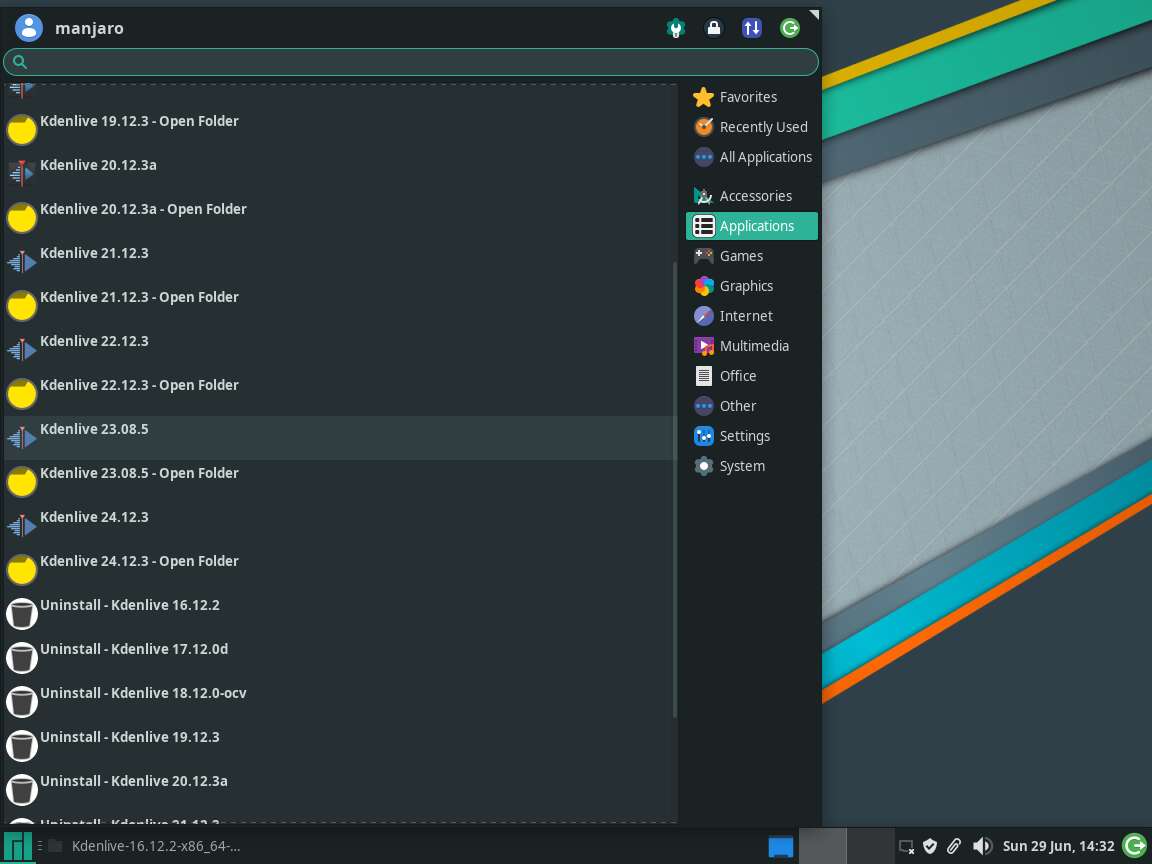Select the Graphics category

(752, 287)
